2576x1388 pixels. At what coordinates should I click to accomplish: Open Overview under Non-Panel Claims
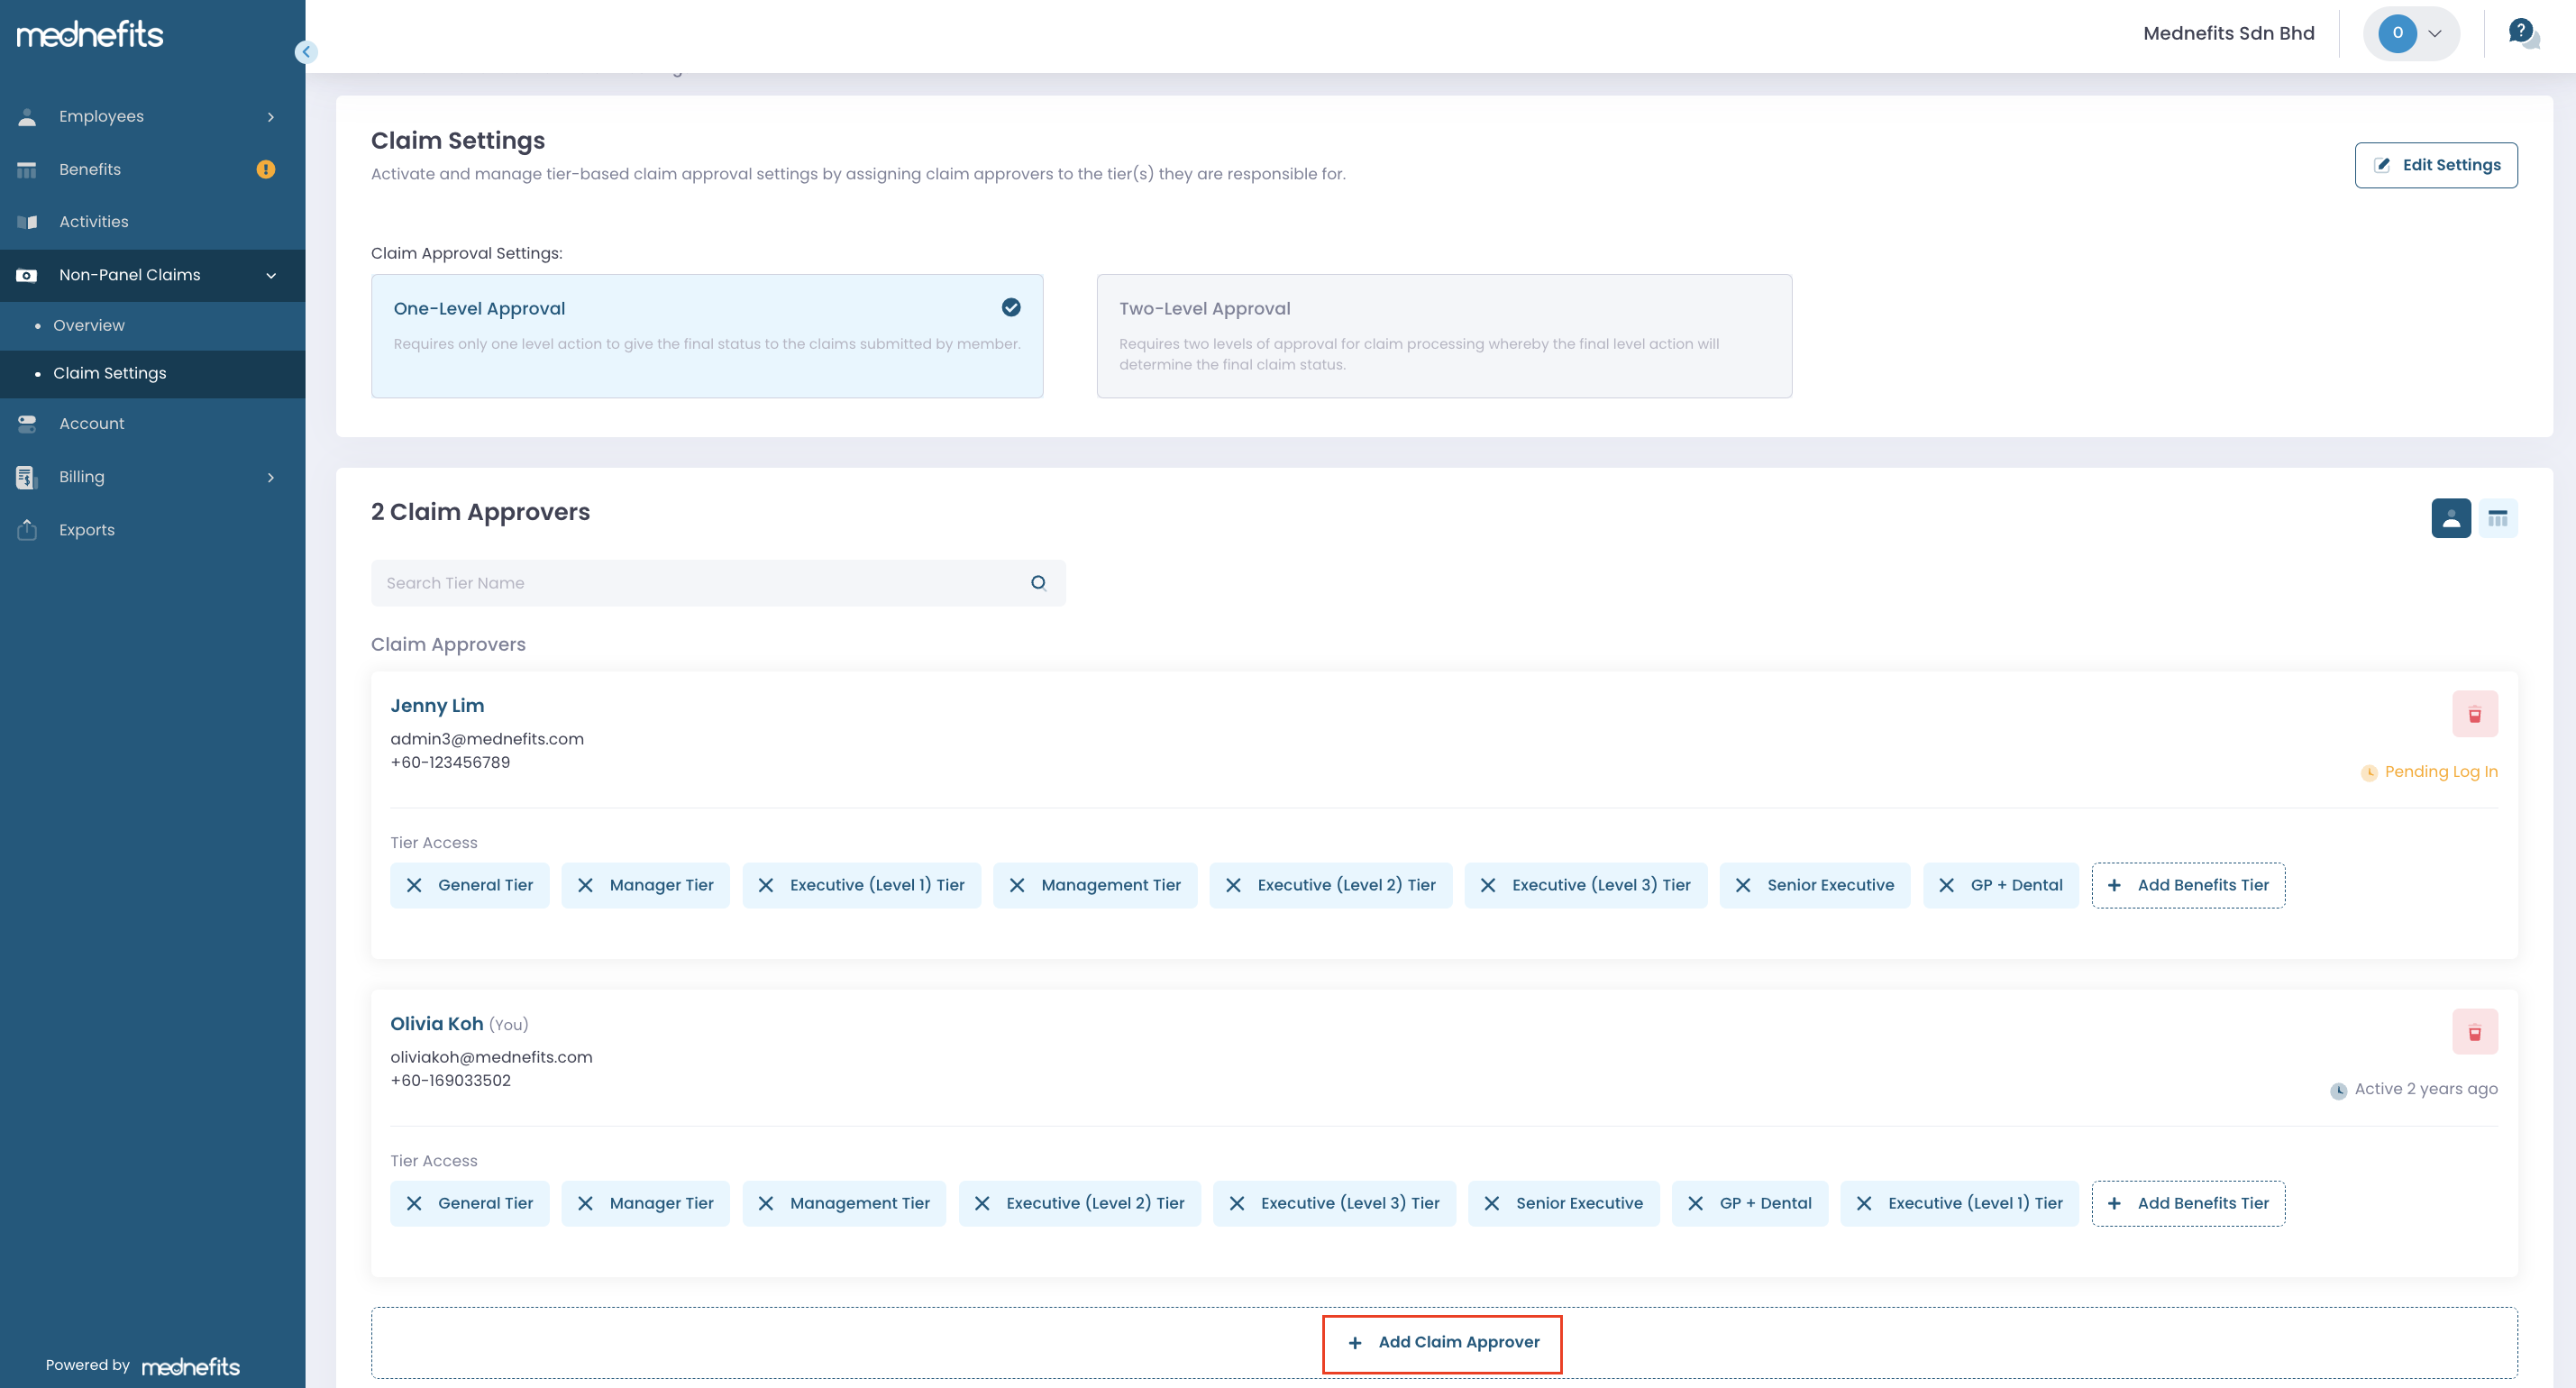pyautogui.click(x=89, y=325)
